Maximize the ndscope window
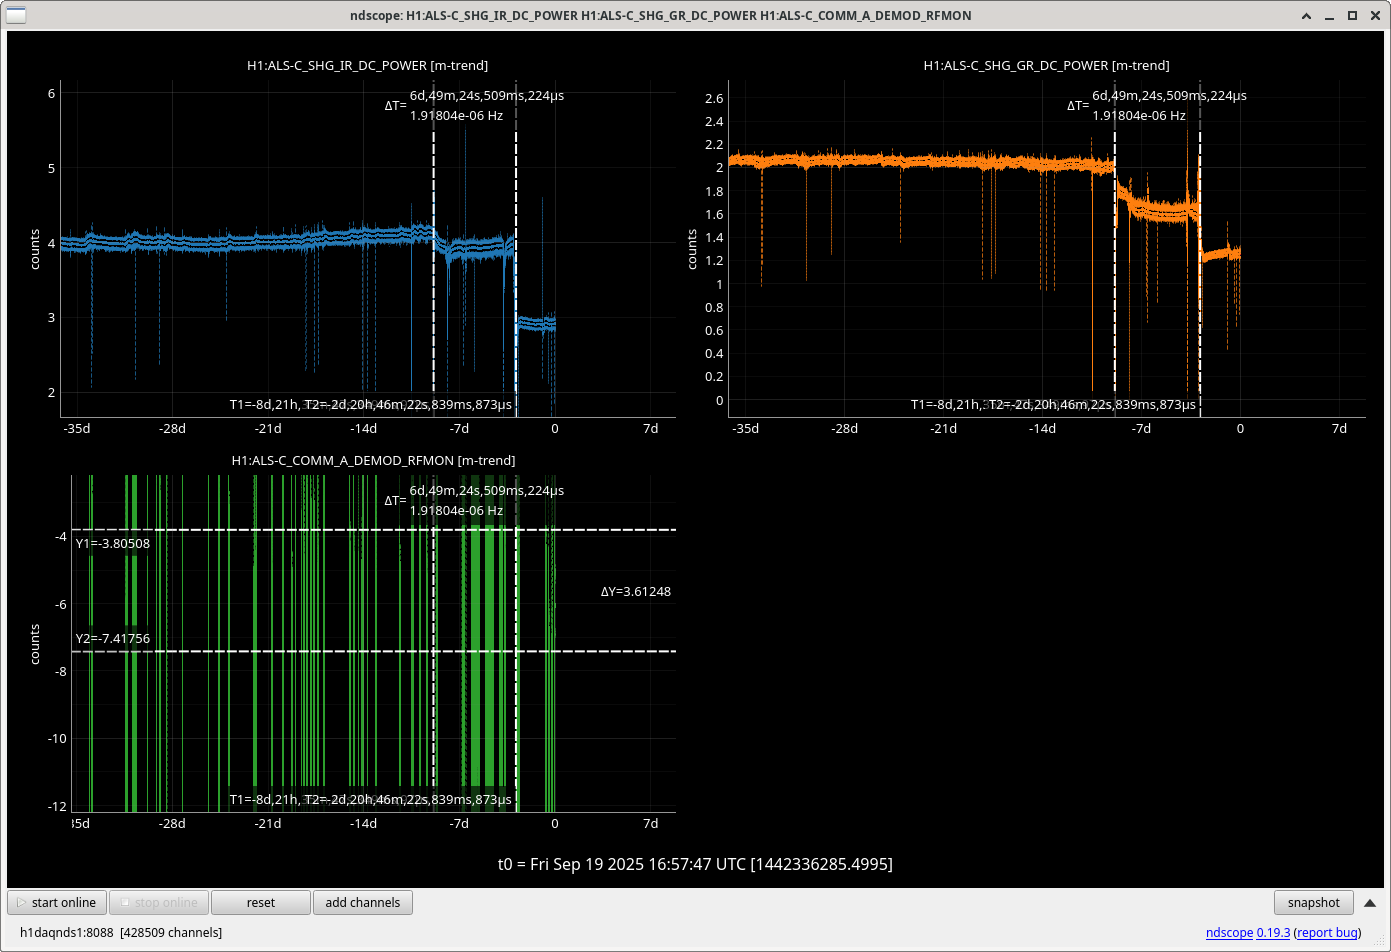 pyautogui.click(x=1352, y=15)
